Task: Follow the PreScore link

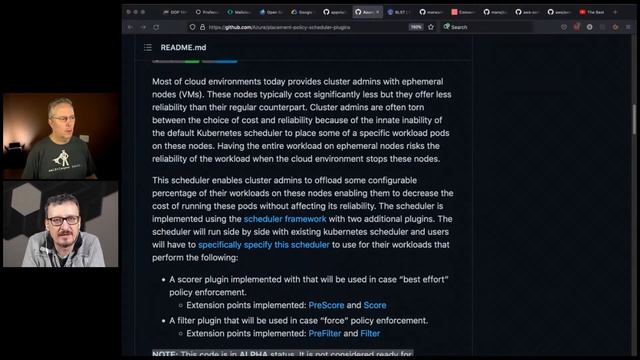Action: pos(326,305)
